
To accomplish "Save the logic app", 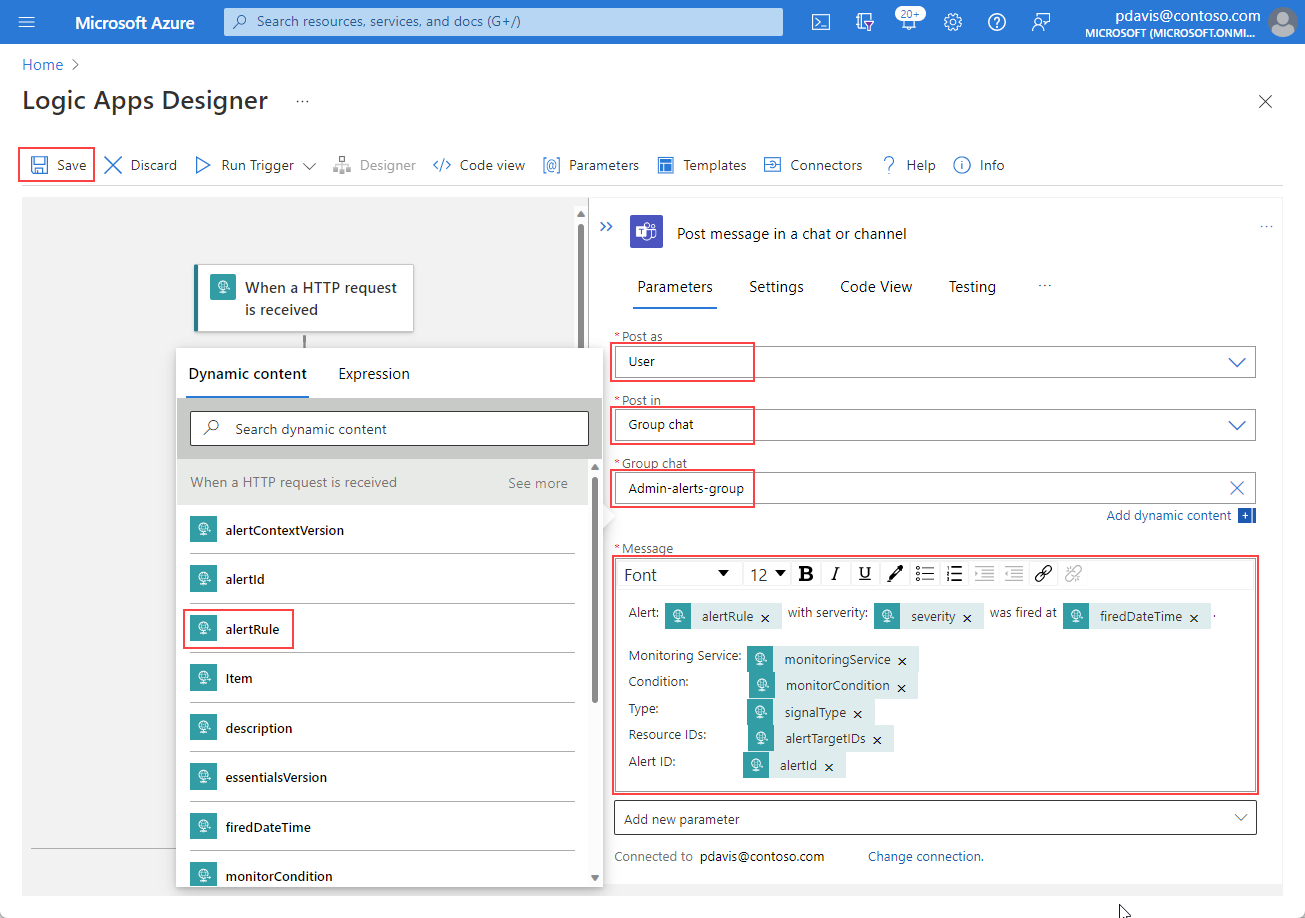I will pyautogui.click(x=57, y=165).
